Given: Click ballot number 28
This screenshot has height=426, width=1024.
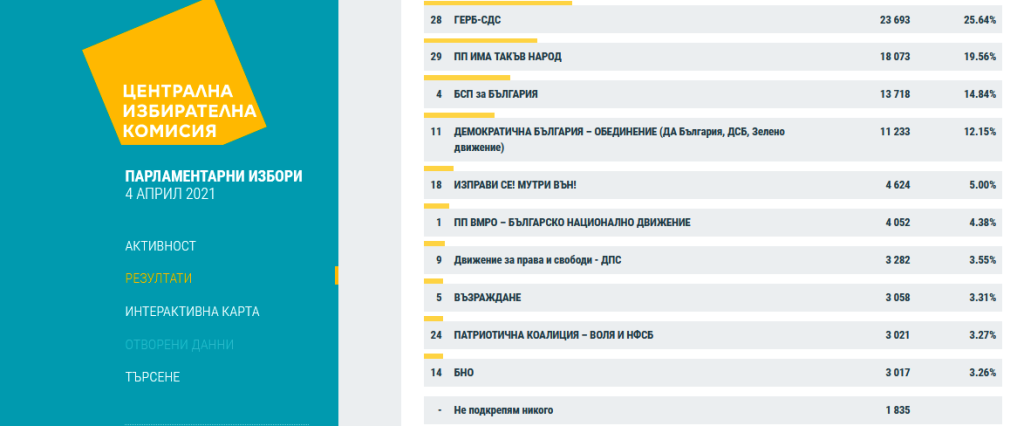Looking at the screenshot, I should [x=436, y=20].
